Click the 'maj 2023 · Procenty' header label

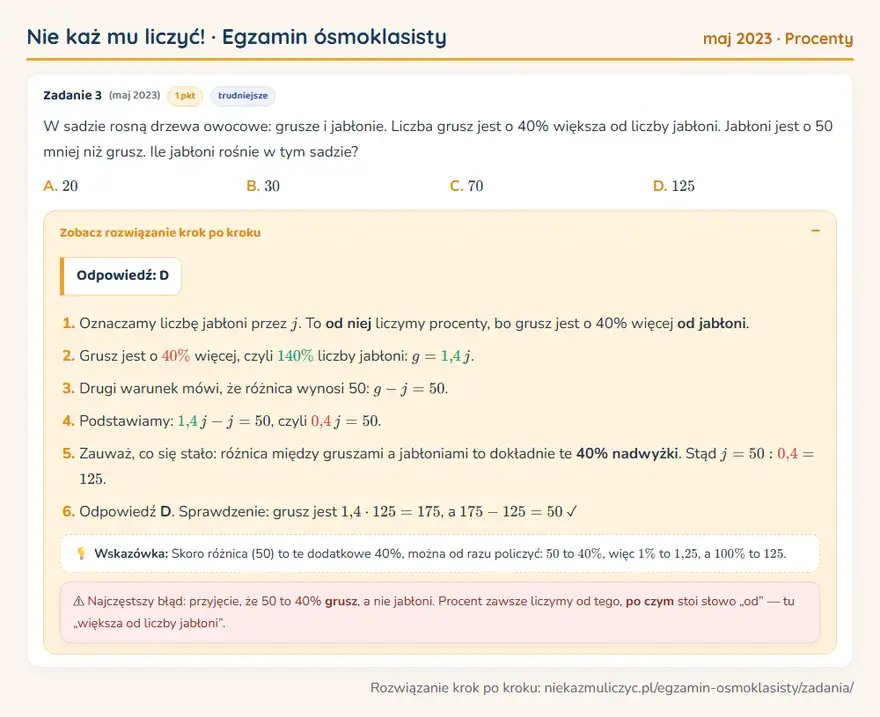pos(778,39)
